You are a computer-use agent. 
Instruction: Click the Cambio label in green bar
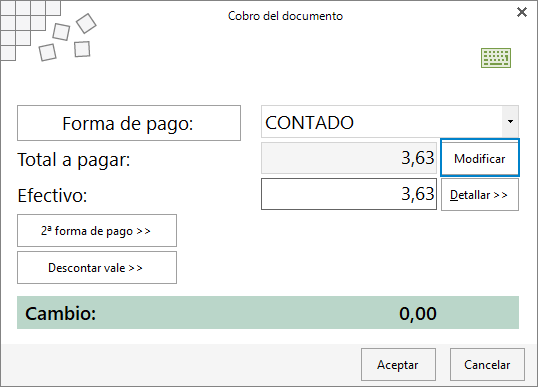[60, 313]
